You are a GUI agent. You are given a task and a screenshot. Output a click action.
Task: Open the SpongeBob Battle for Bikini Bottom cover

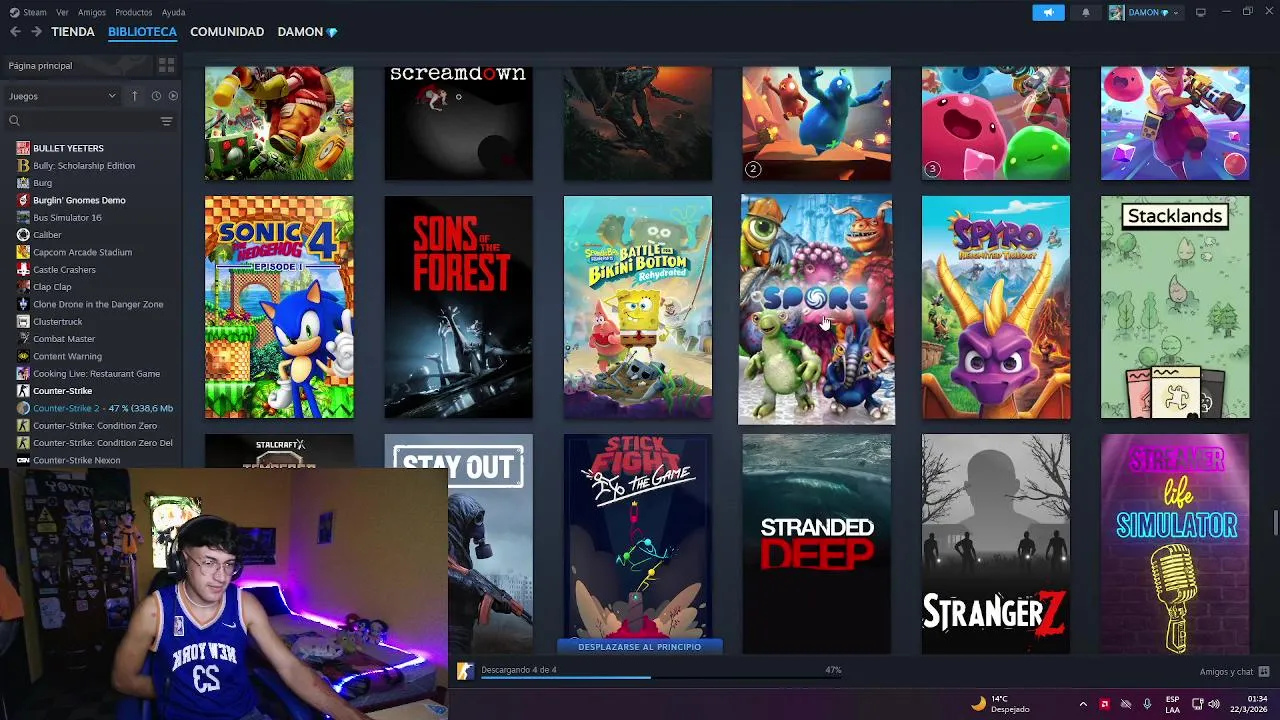pos(638,307)
